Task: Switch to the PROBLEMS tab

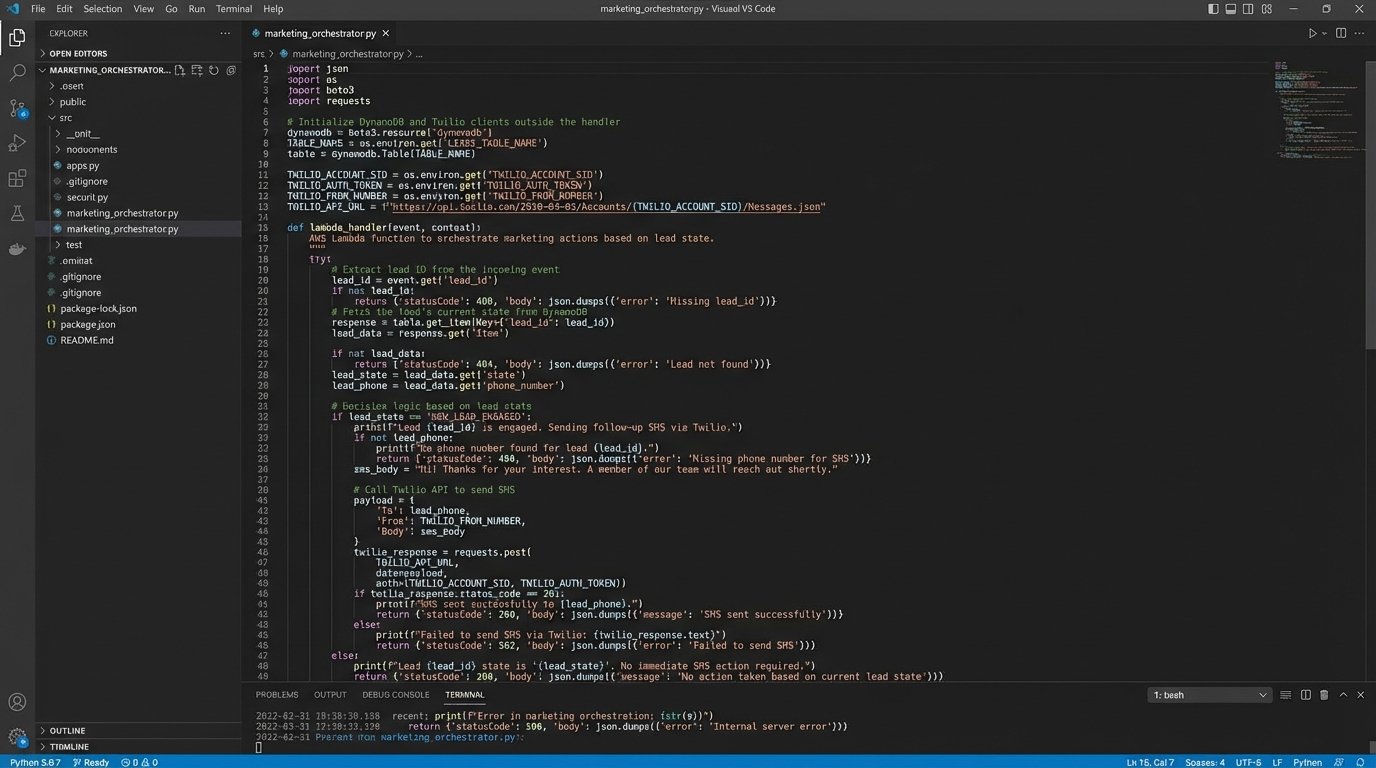Action: [277, 695]
